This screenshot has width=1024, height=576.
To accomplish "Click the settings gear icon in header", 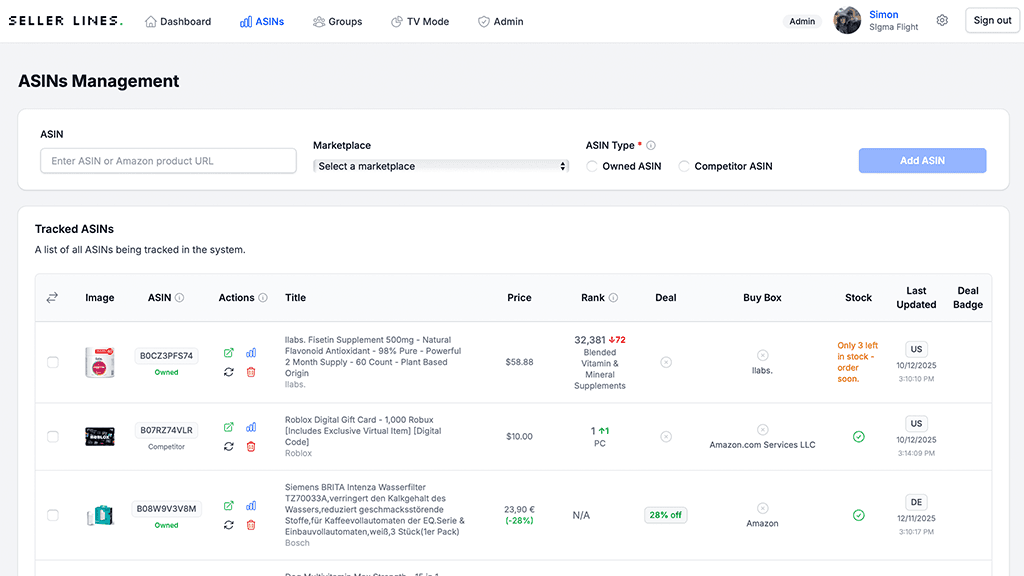I will (942, 21).
